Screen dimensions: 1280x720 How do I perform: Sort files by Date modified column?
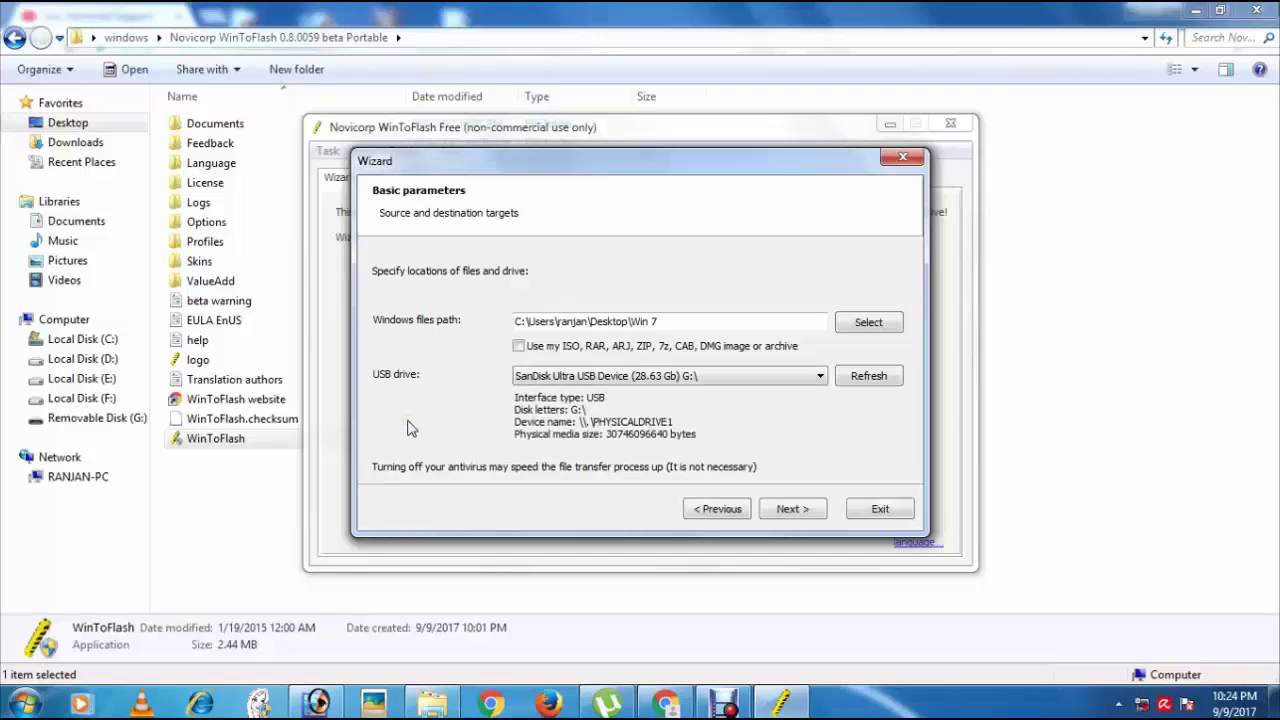coord(447,97)
